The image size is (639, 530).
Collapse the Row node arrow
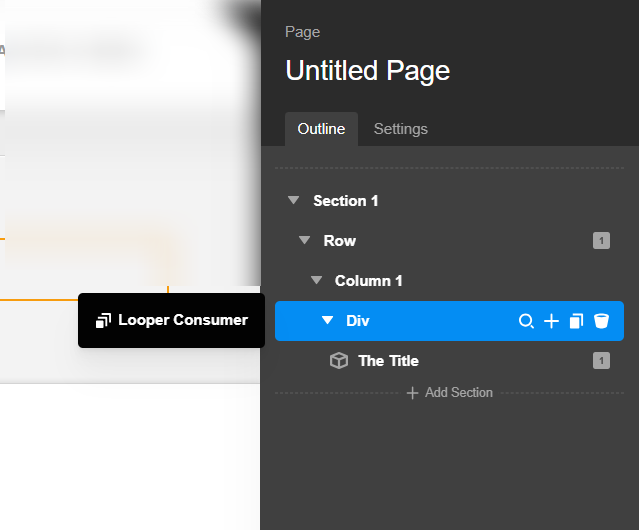point(305,241)
